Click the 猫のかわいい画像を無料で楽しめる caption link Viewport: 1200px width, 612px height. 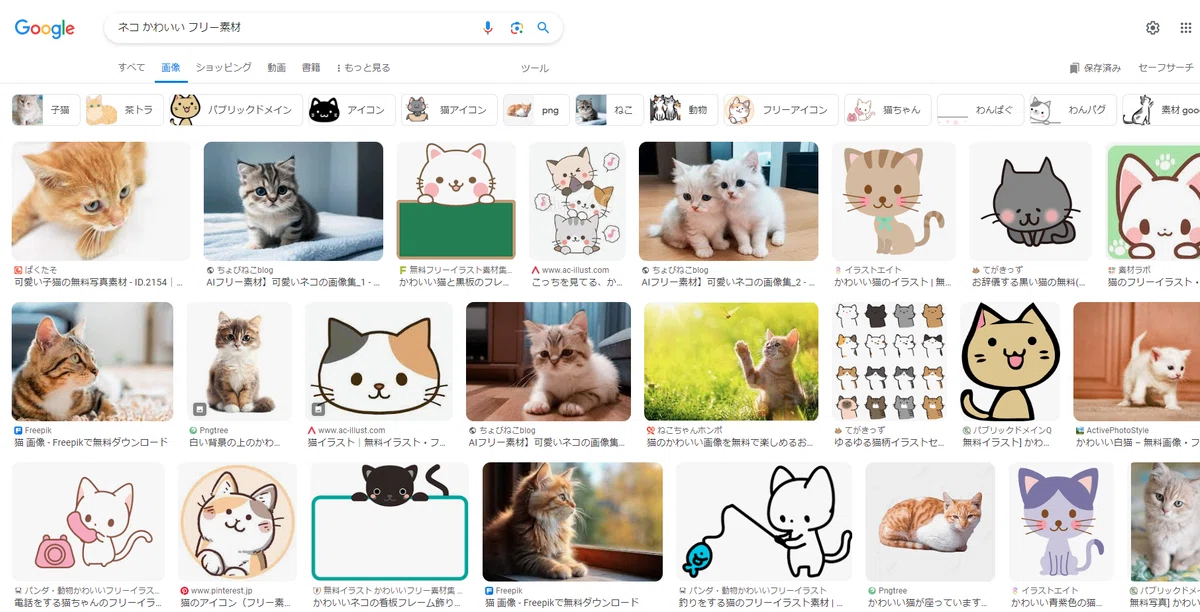coord(731,442)
